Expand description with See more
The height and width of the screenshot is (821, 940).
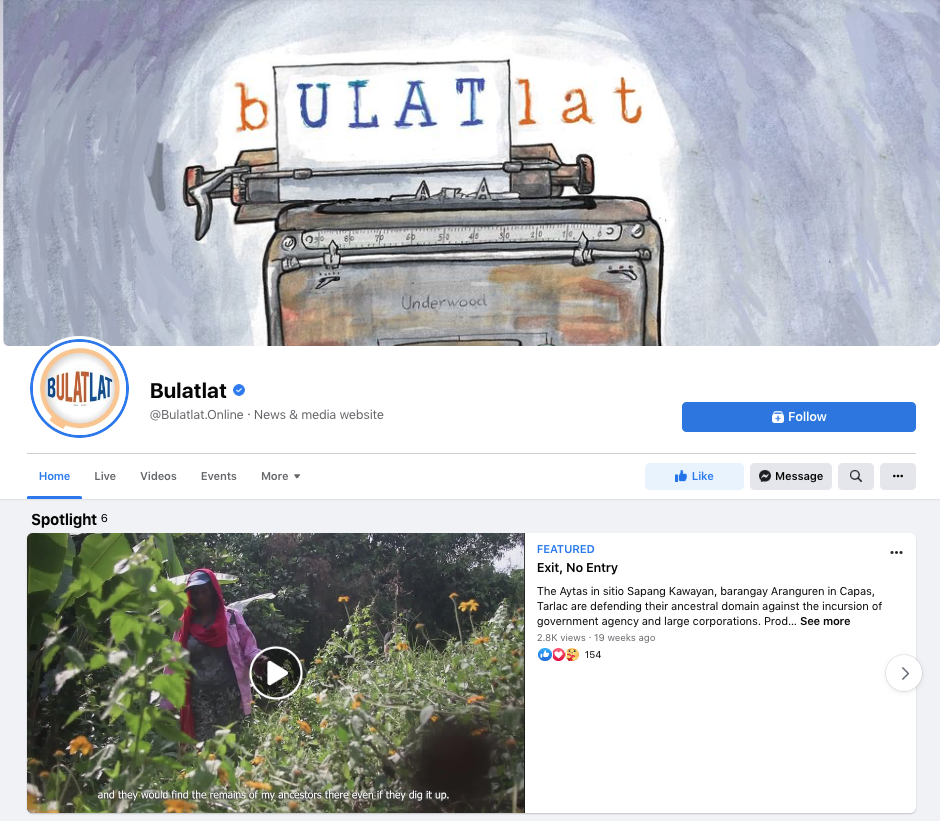click(x=825, y=621)
